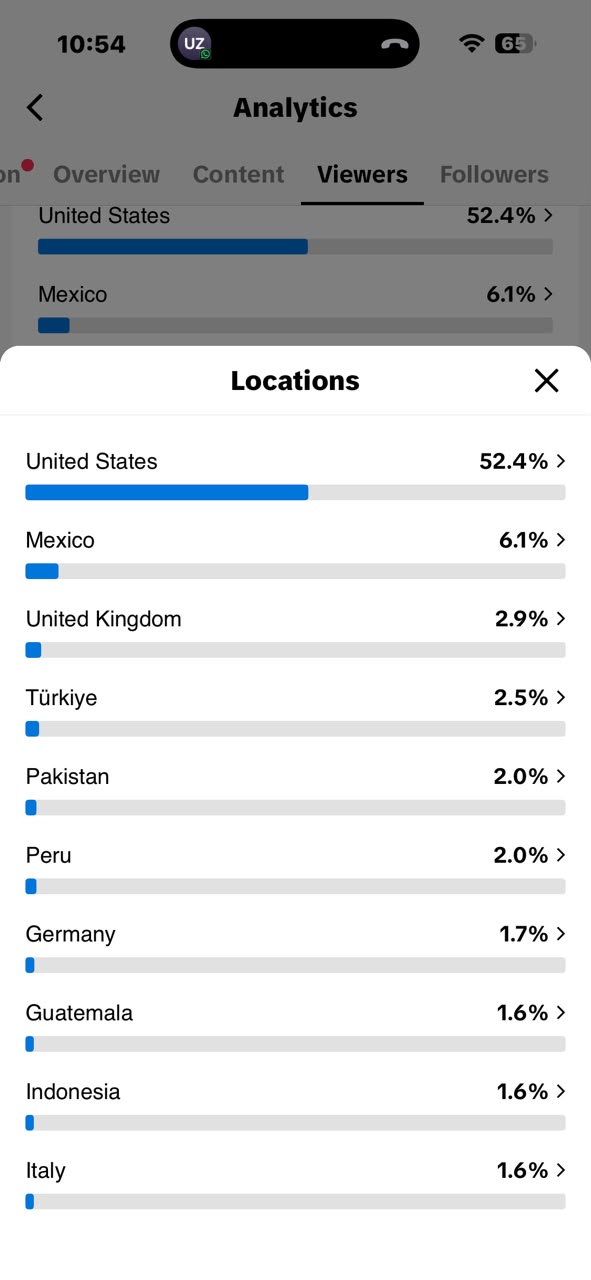
Task: Open the Followers tab
Action: 494,174
